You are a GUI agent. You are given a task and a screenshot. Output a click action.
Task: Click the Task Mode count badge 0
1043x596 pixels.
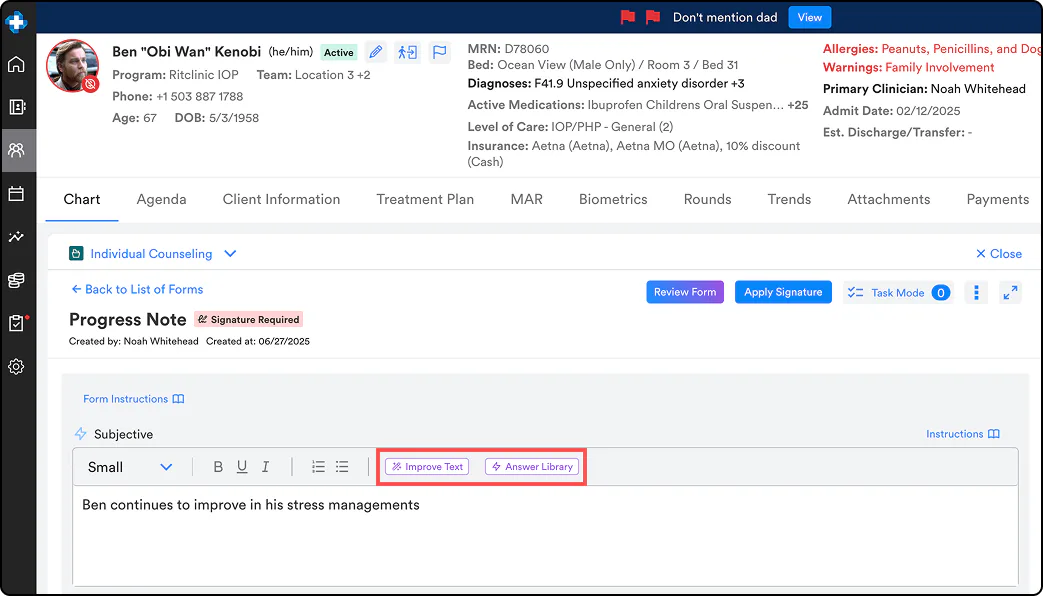pos(941,293)
